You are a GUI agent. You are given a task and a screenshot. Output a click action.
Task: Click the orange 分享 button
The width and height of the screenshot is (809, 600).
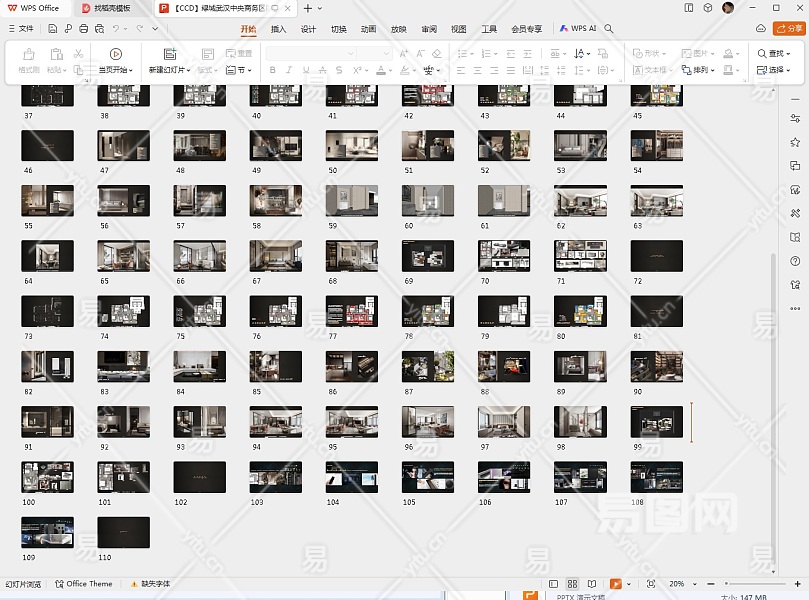(789, 29)
